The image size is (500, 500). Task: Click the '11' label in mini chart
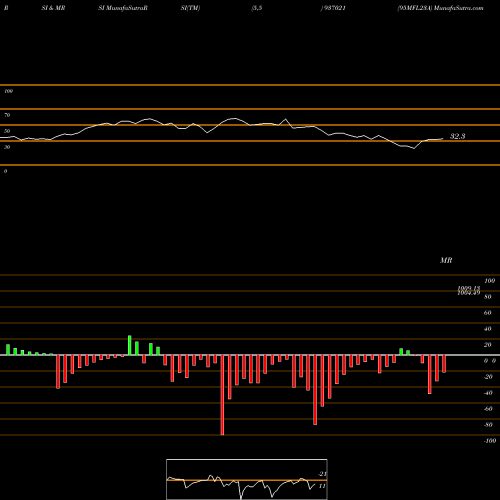(322, 486)
